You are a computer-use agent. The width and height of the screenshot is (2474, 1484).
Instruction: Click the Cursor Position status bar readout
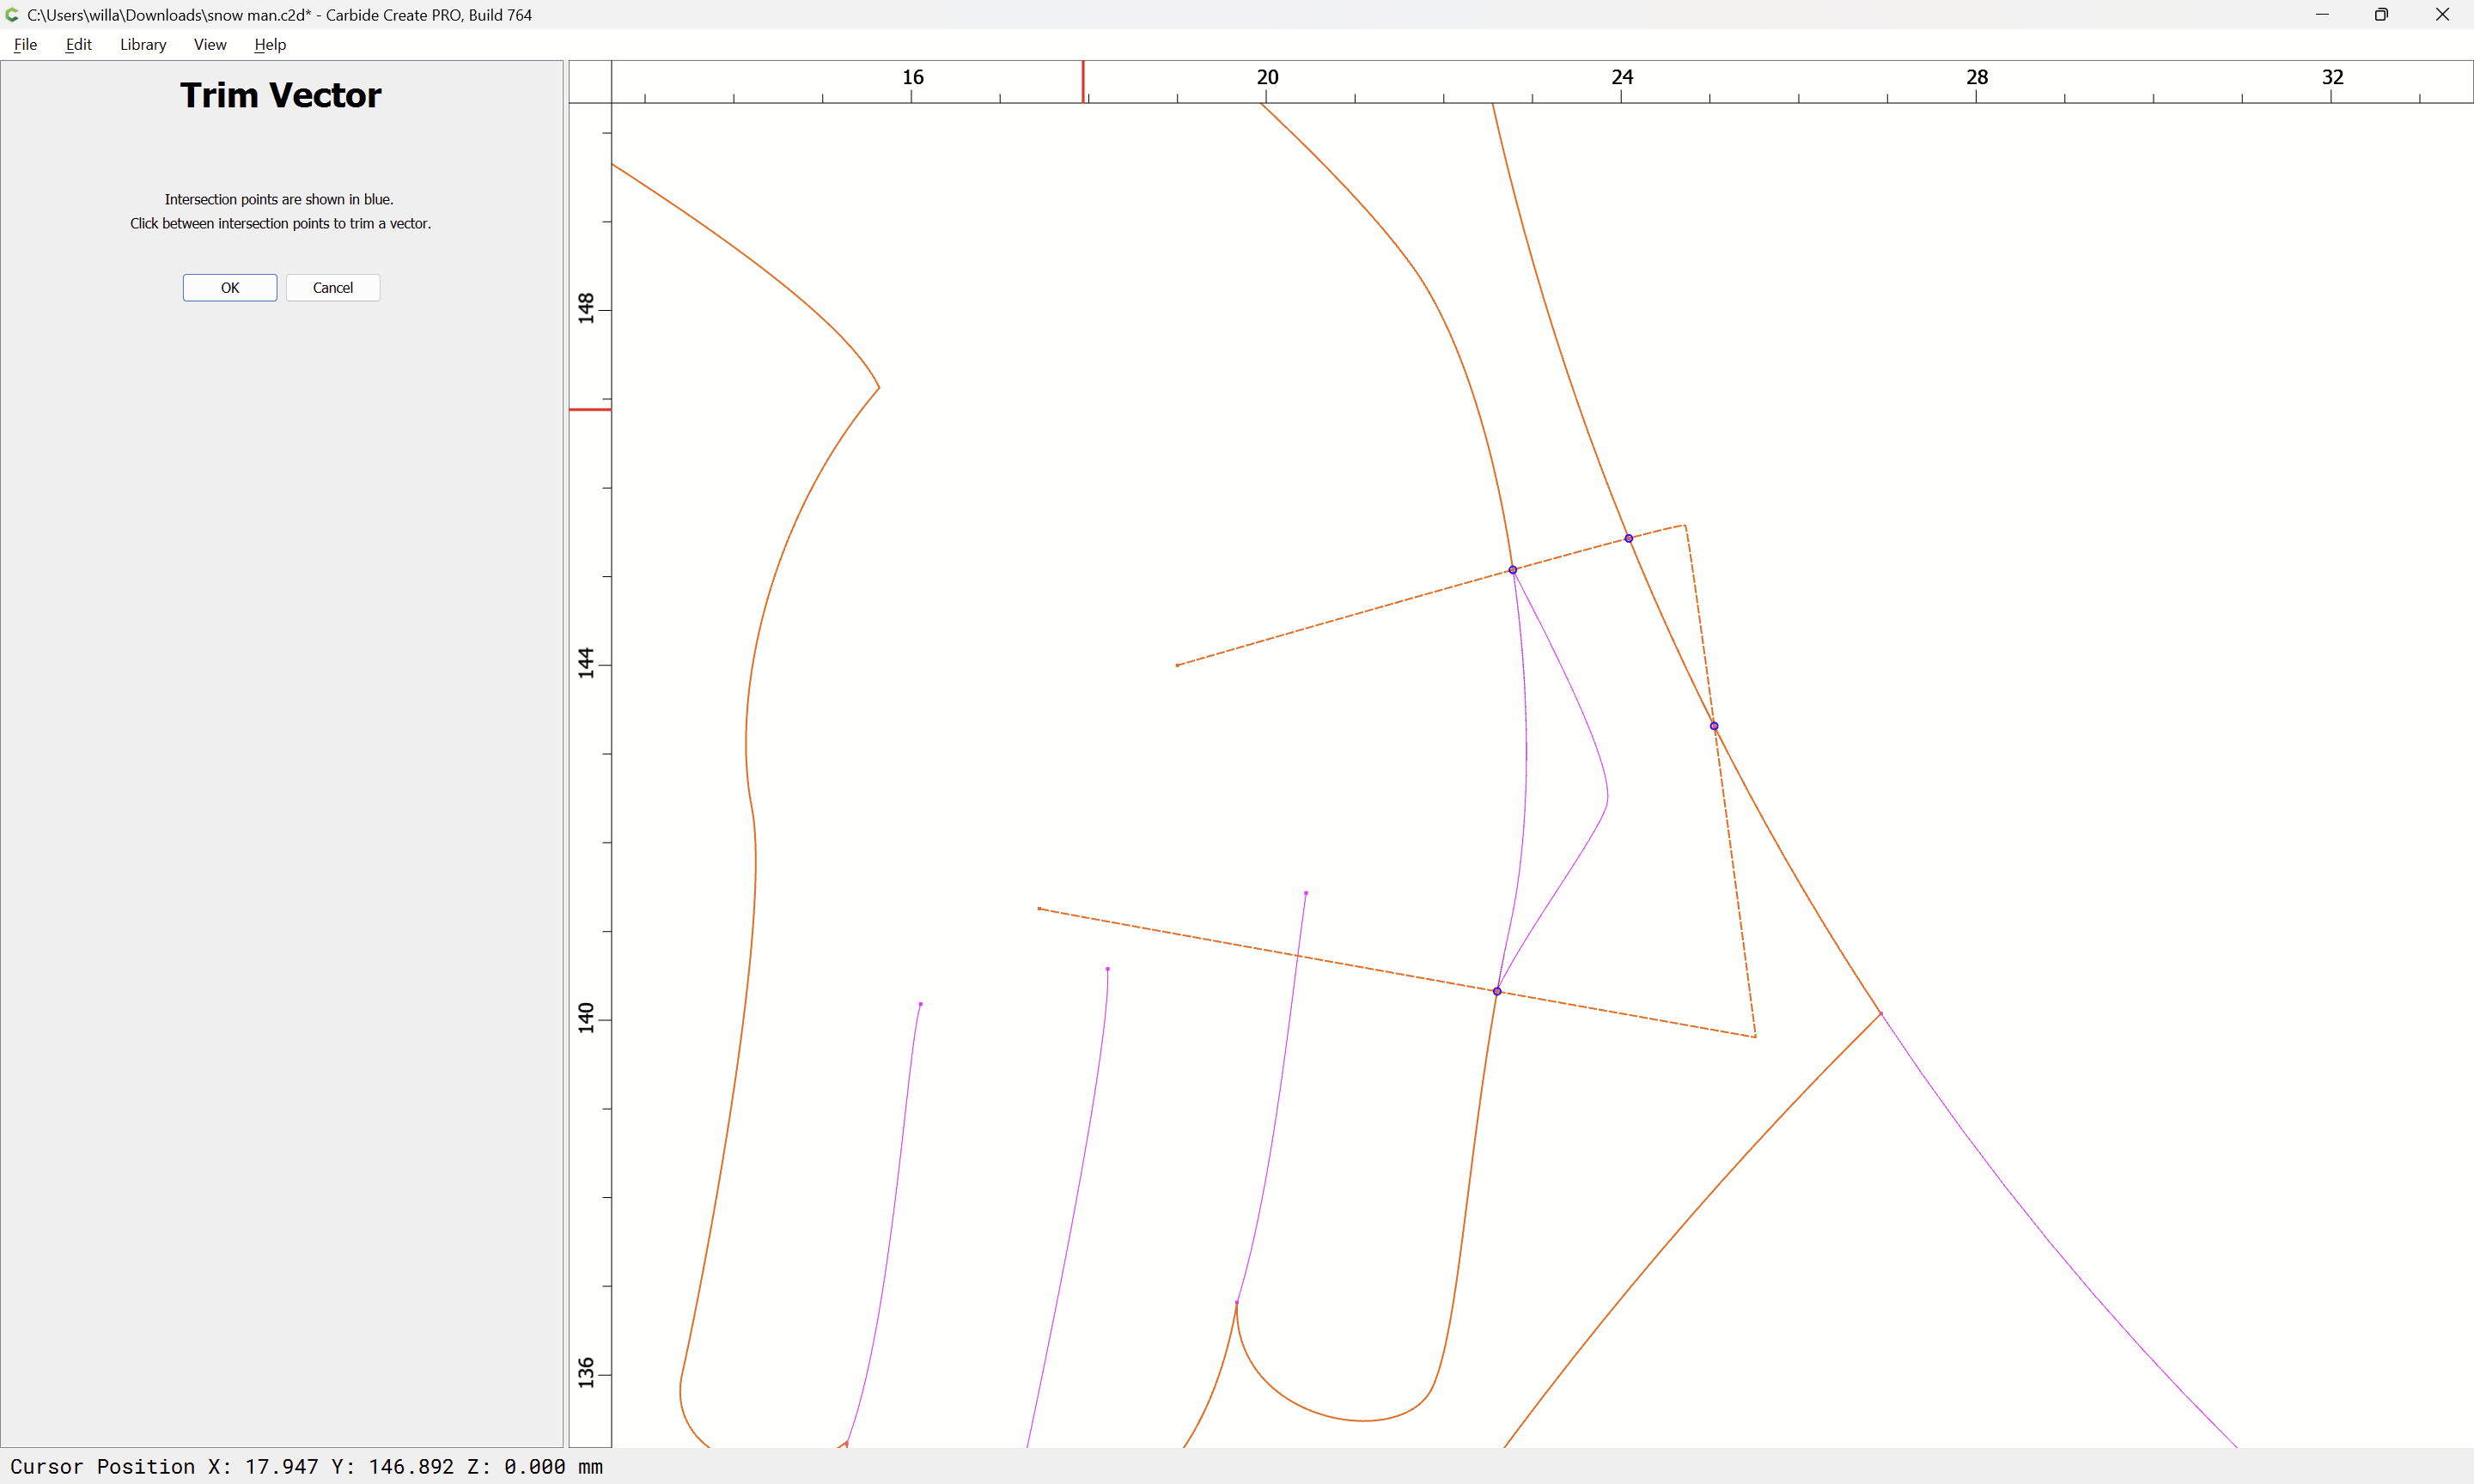click(x=307, y=1467)
